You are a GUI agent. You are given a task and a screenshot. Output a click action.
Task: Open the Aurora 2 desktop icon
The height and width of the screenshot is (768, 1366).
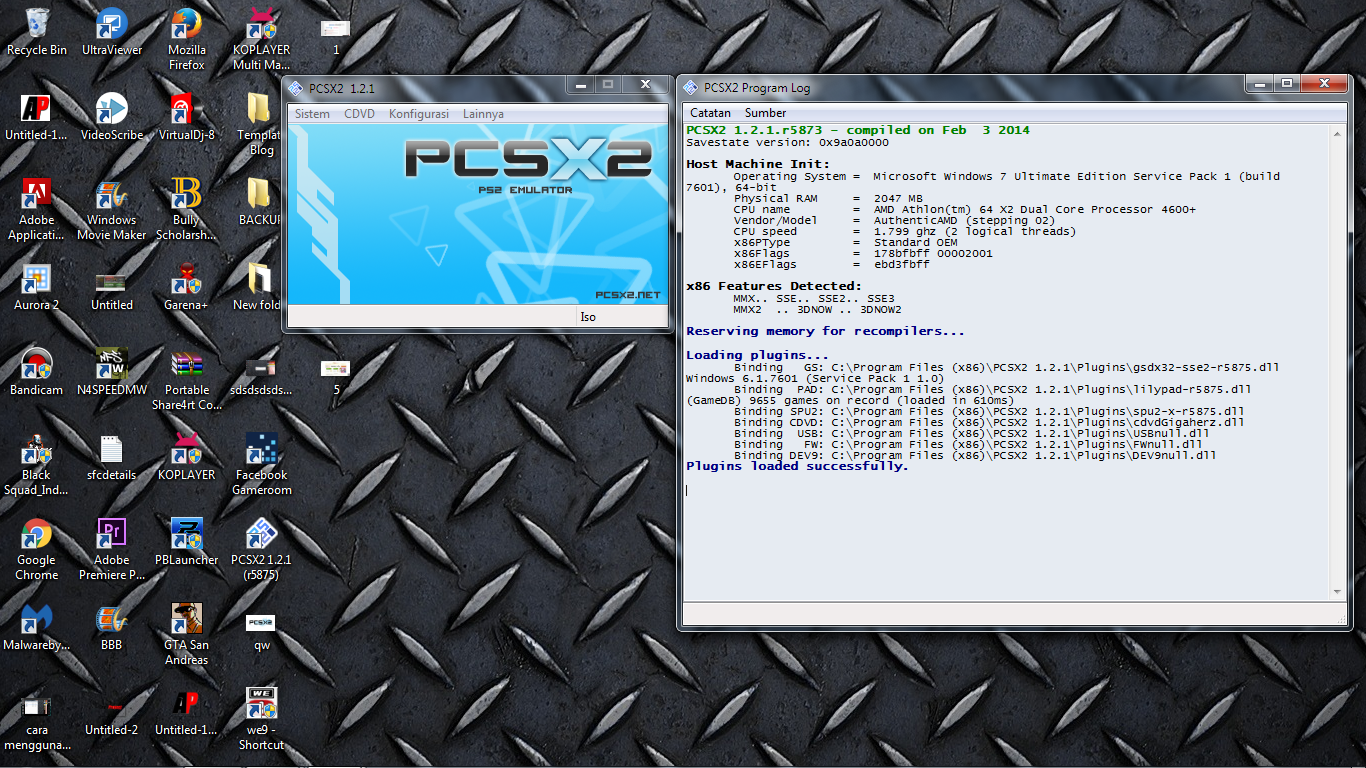point(37,287)
